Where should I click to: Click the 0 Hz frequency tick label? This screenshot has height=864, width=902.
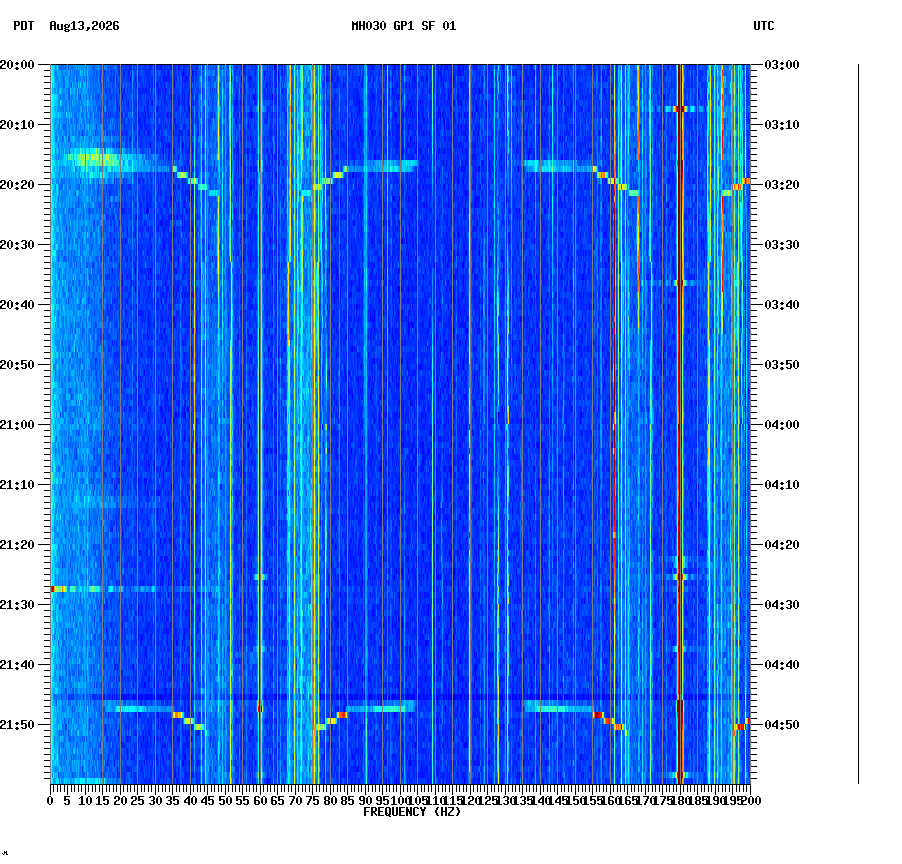(51, 801)
